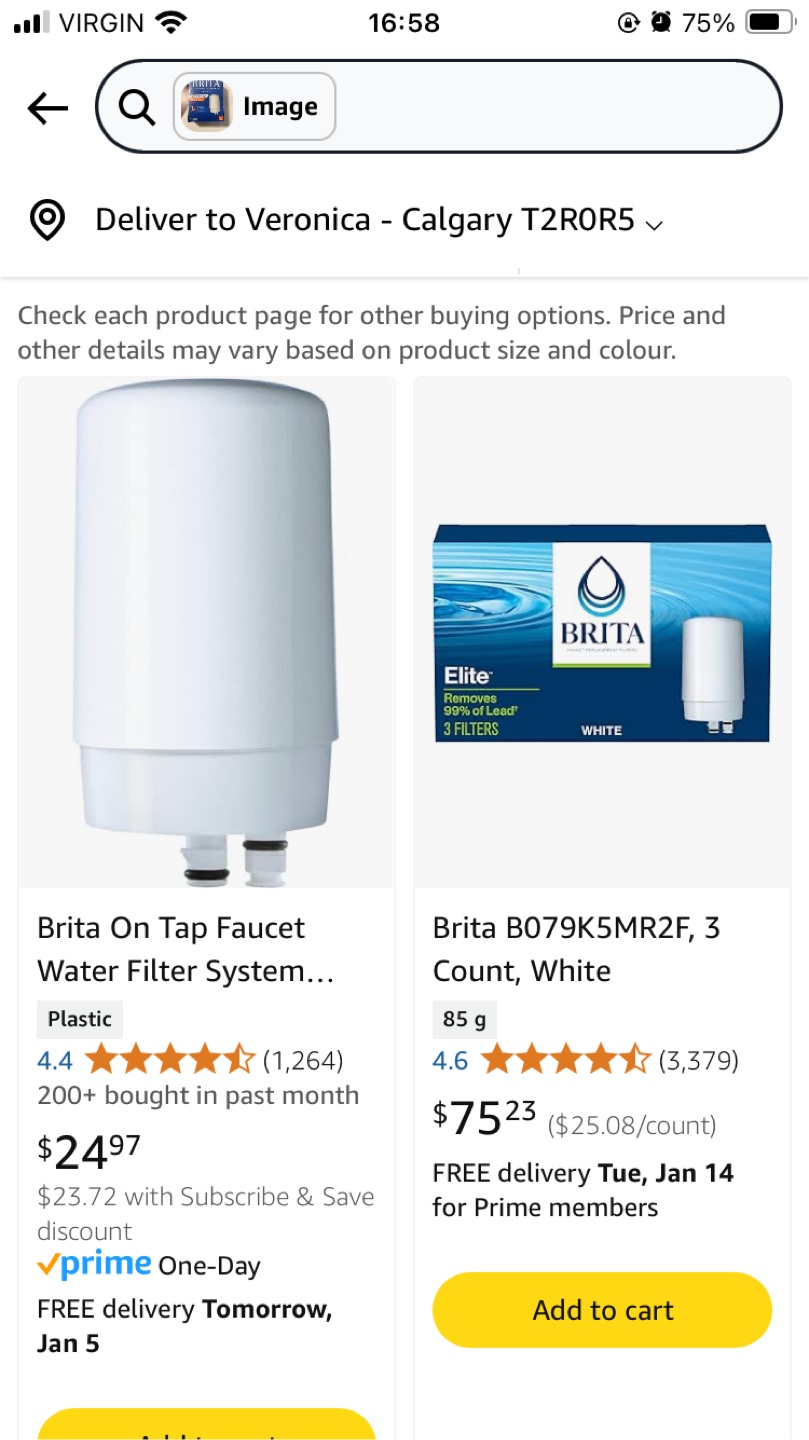Open the 1,264 reviews count
The width and height of the screenshot is (809, 1440).
tap(303, 1060)
